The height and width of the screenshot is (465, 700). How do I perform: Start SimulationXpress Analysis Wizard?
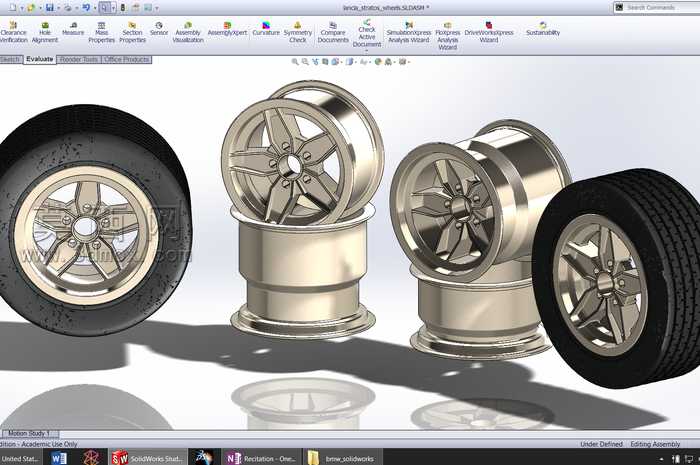point(408,32)
